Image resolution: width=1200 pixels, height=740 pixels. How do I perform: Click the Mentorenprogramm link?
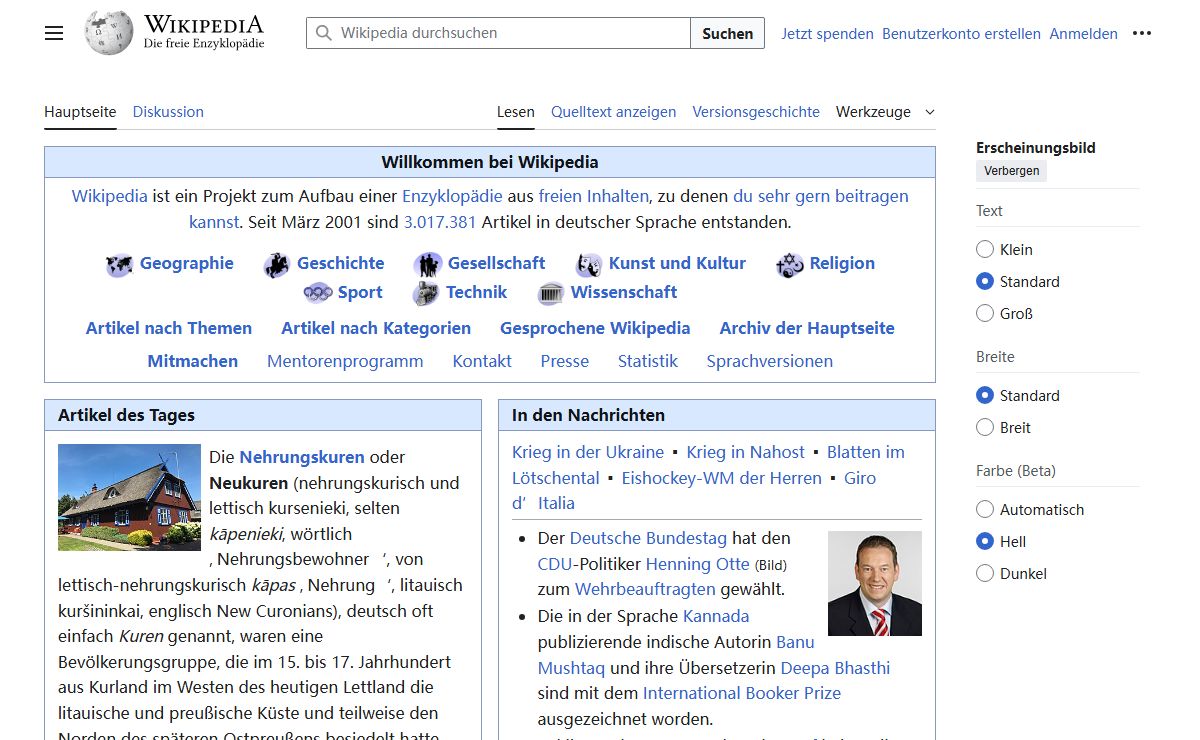[x=345, y=361]
